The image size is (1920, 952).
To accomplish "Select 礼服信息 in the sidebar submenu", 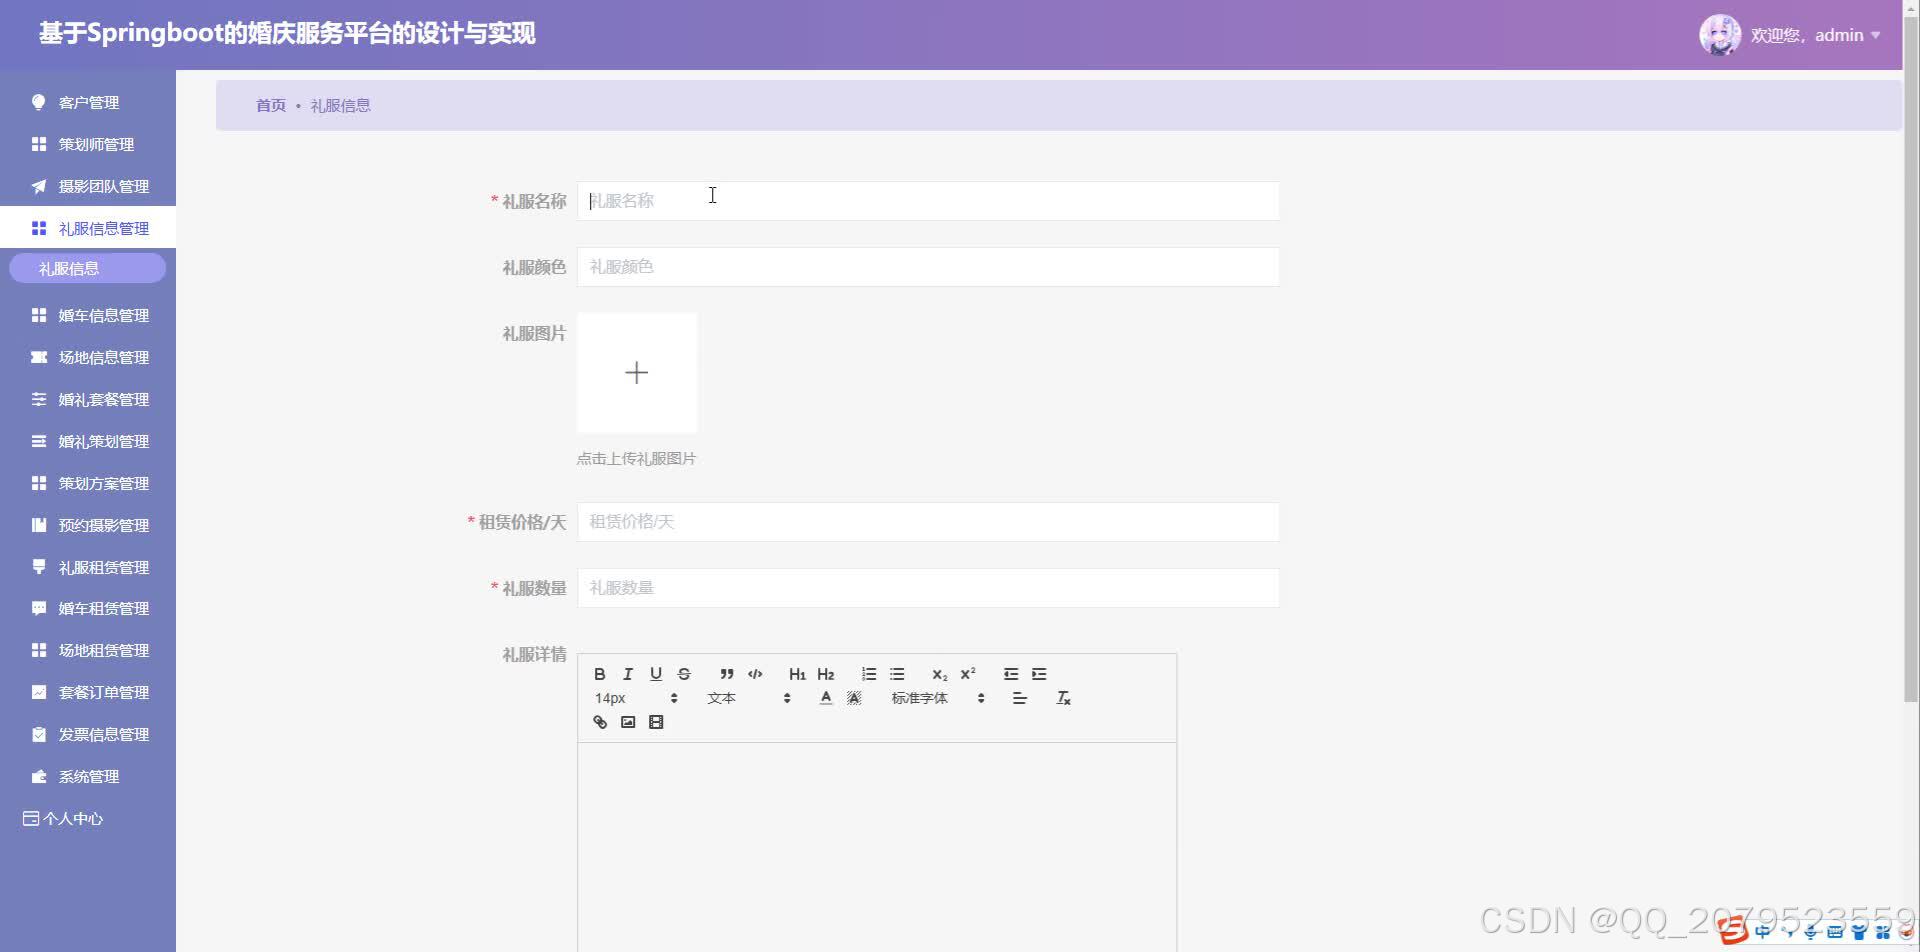I will click(87, 267).
